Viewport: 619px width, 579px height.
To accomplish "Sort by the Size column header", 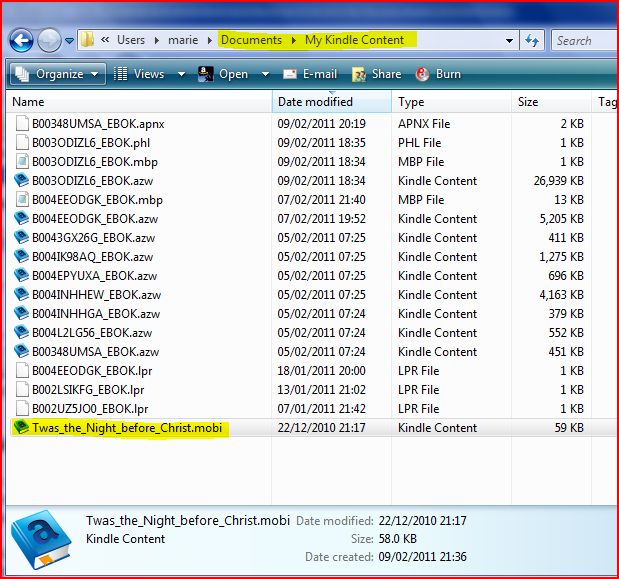I will point(551,102).
